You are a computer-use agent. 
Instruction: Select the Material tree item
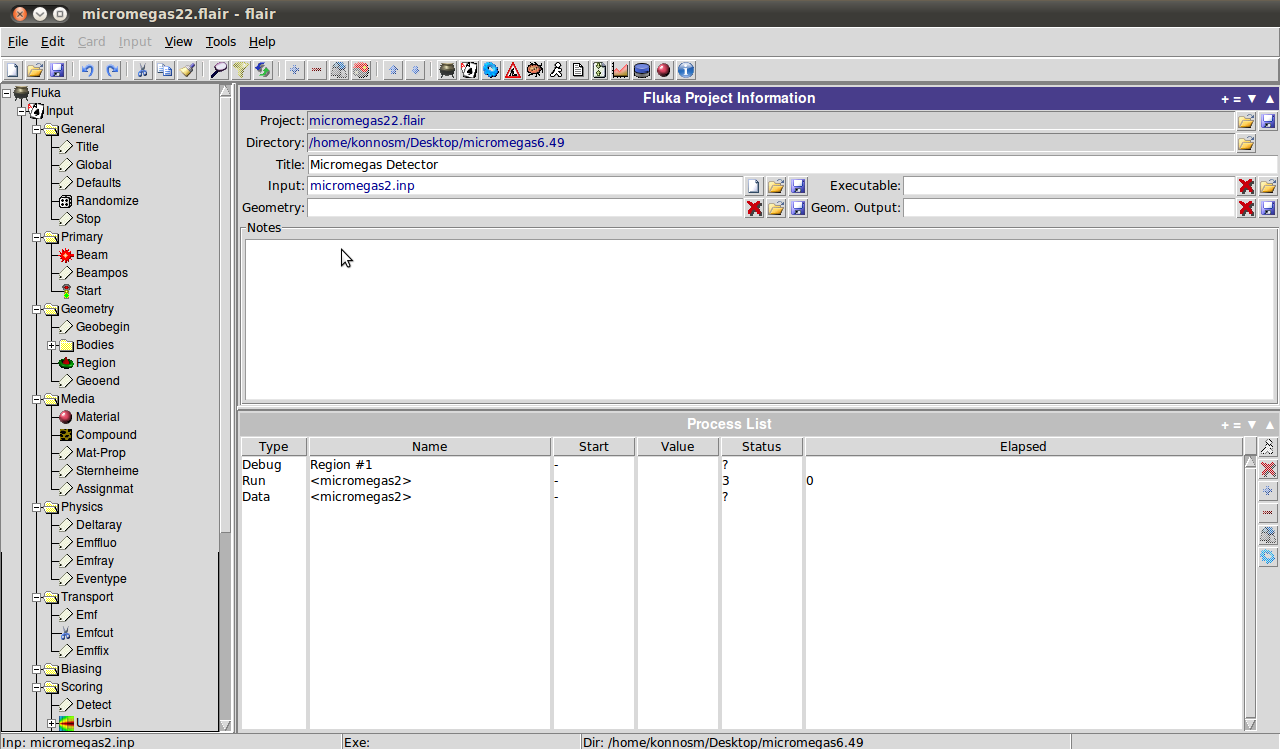[x=97, y=417]
